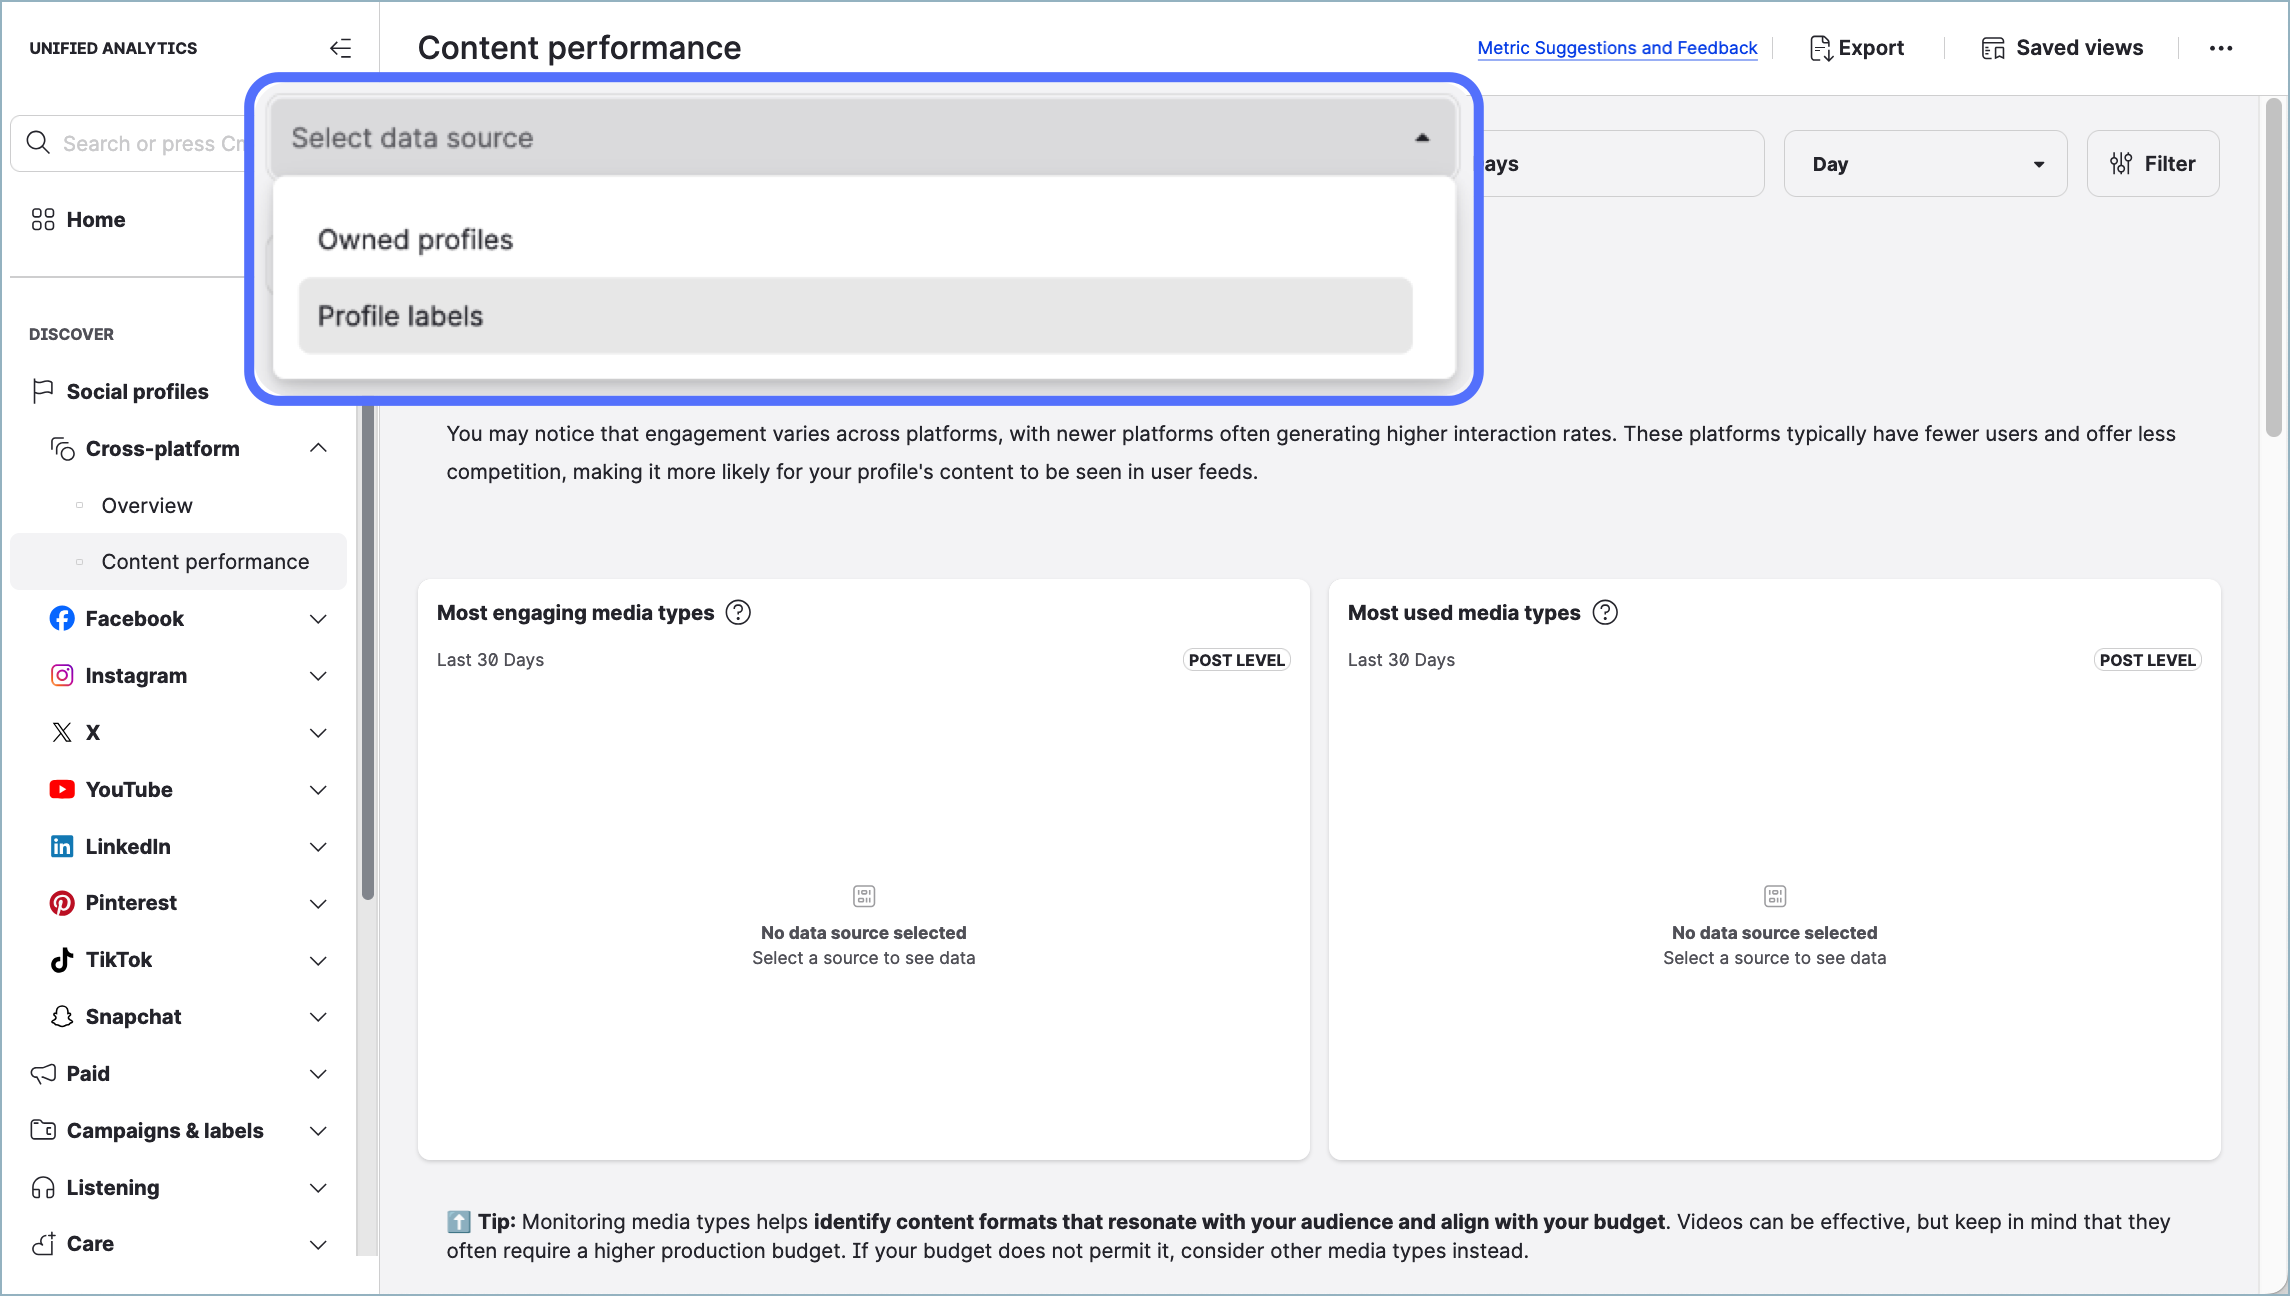This screenshot has width=2290, height=1296.
Task: Expand the Instagram section
Action: 318,676
